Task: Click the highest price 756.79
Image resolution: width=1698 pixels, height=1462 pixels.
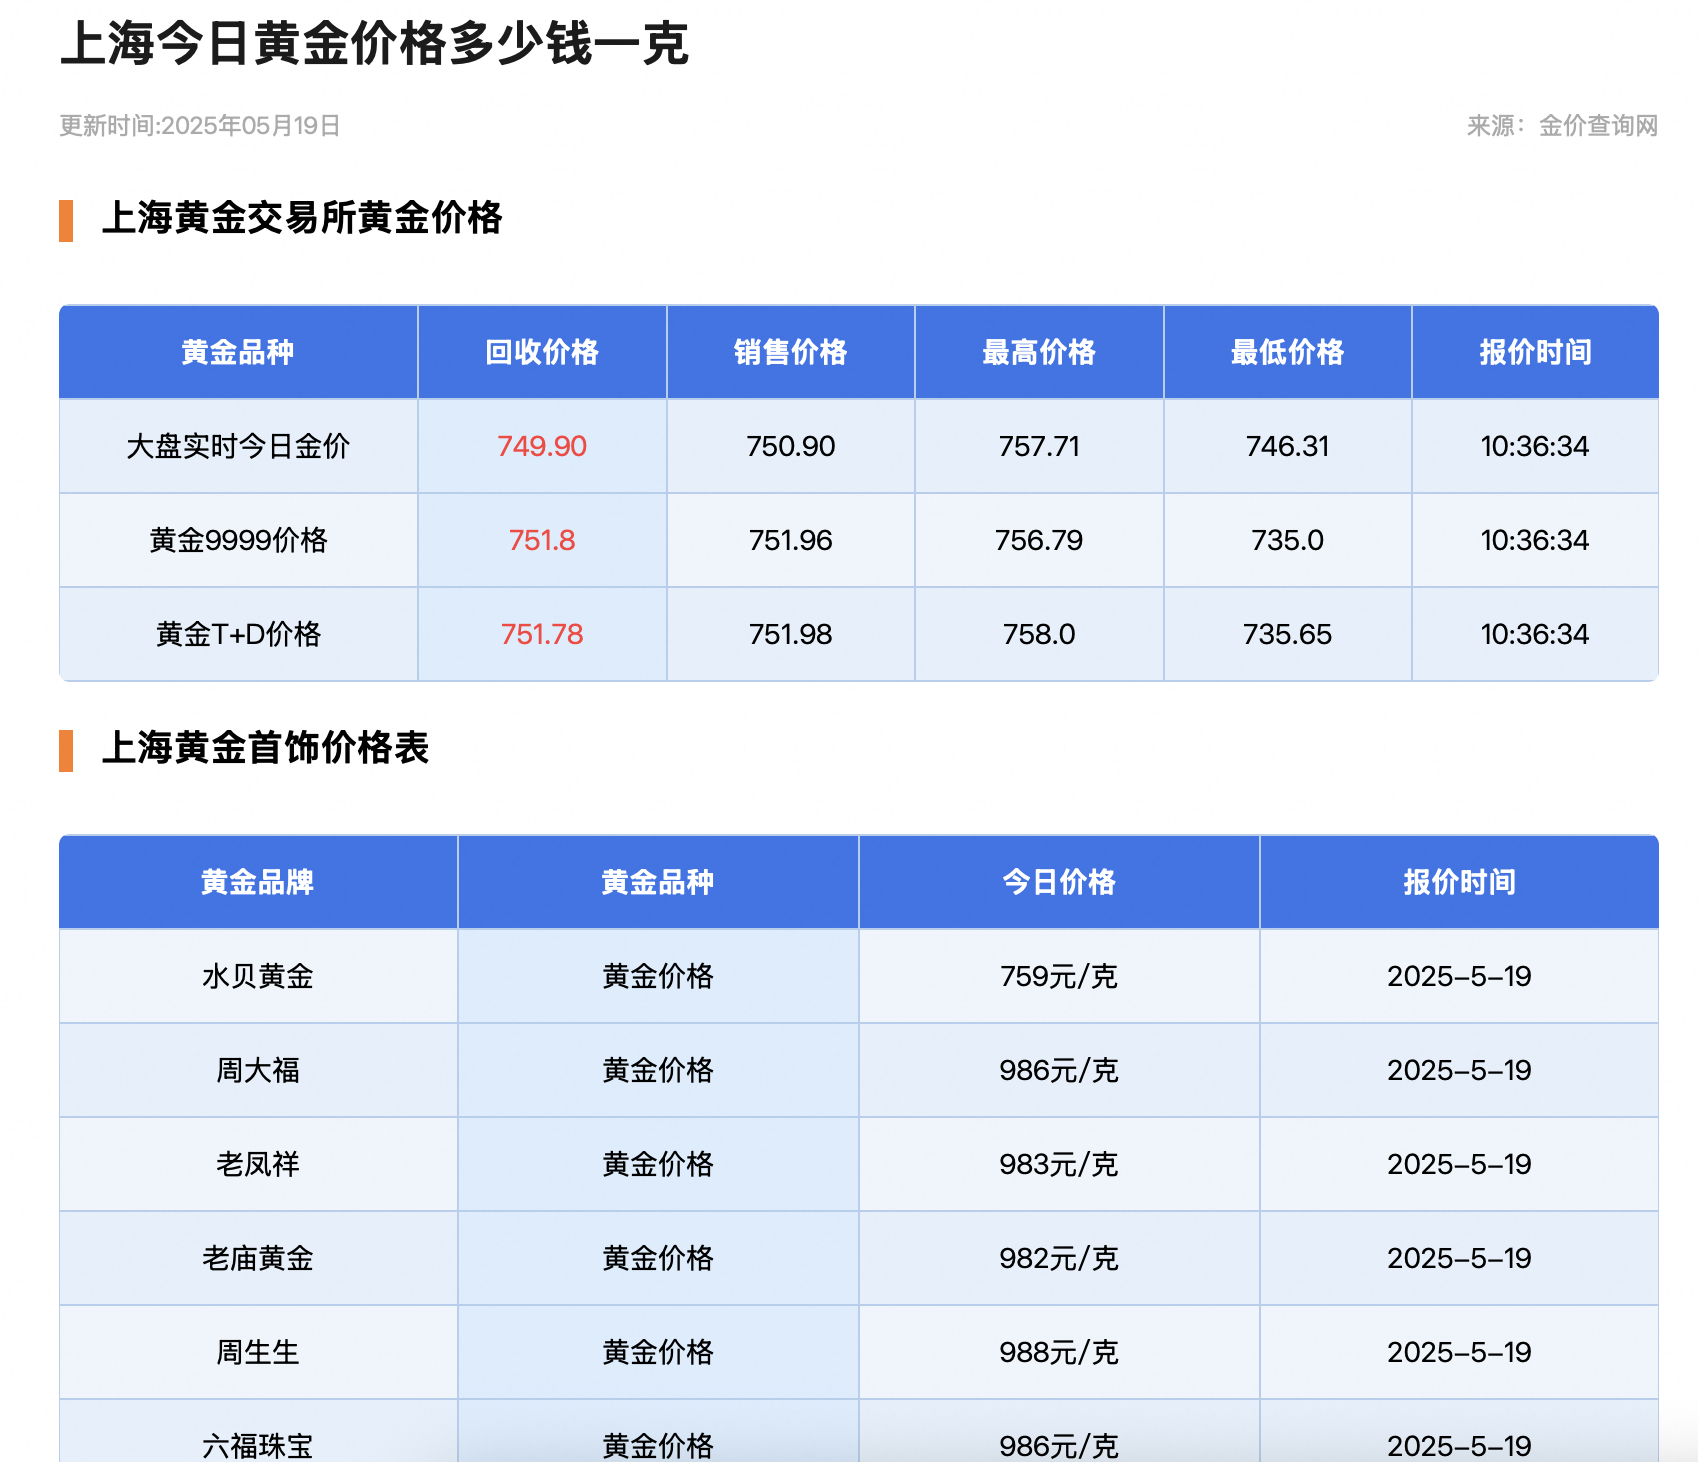Action: [x=1039, y=540]
